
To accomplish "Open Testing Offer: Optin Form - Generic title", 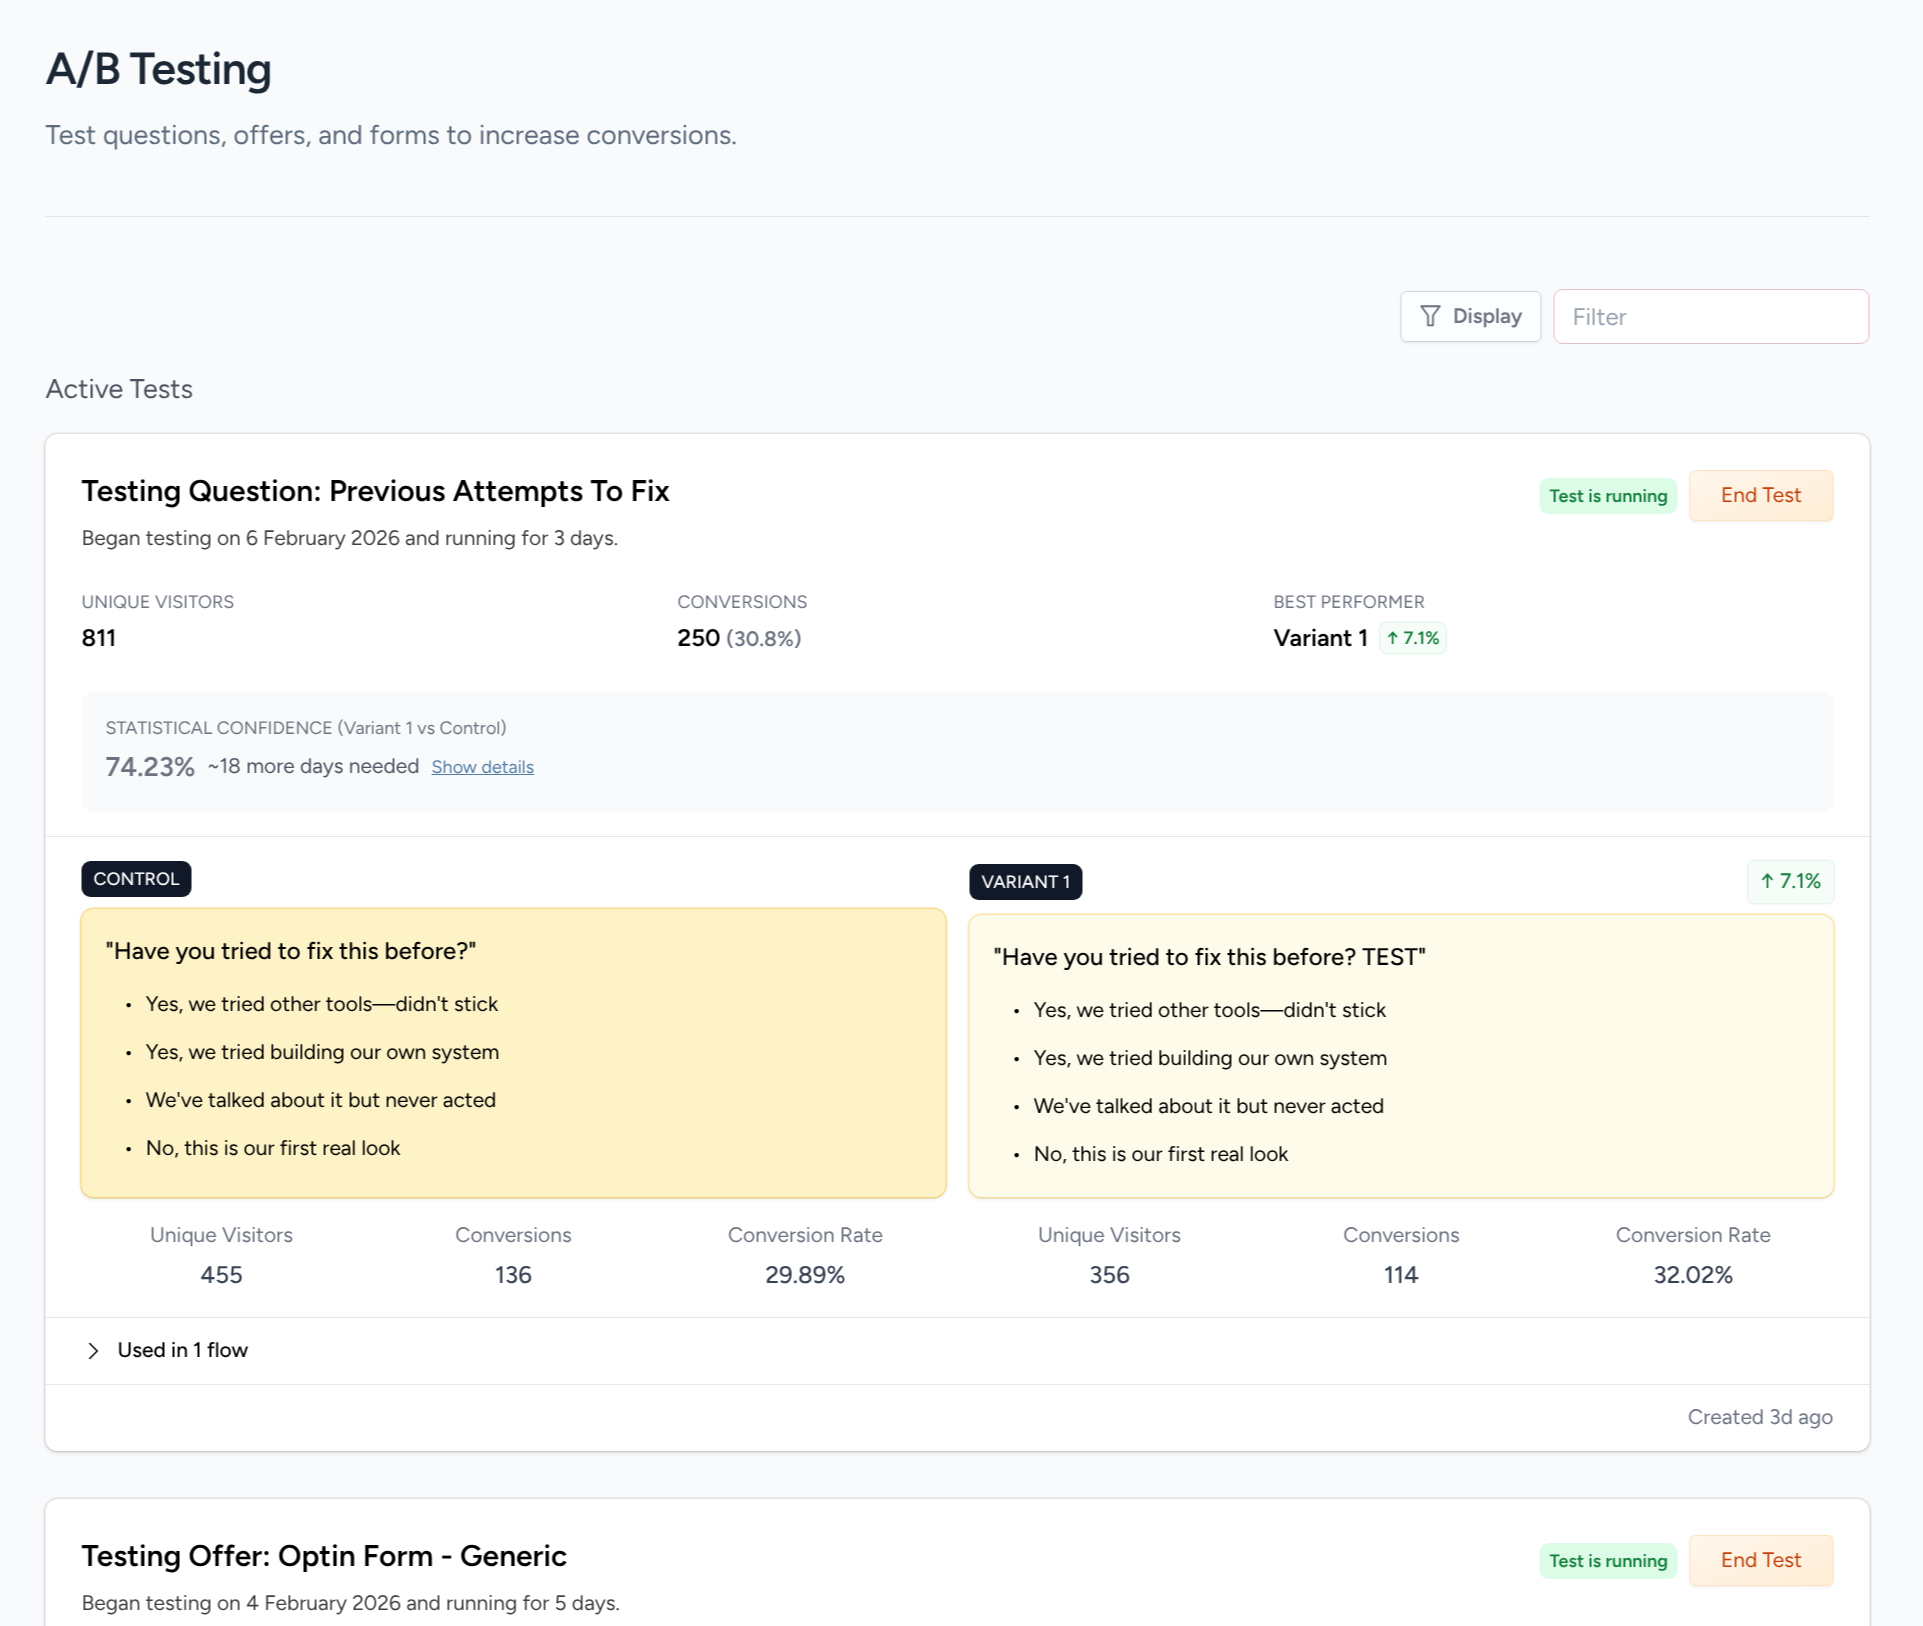I will click(324, 1556).
